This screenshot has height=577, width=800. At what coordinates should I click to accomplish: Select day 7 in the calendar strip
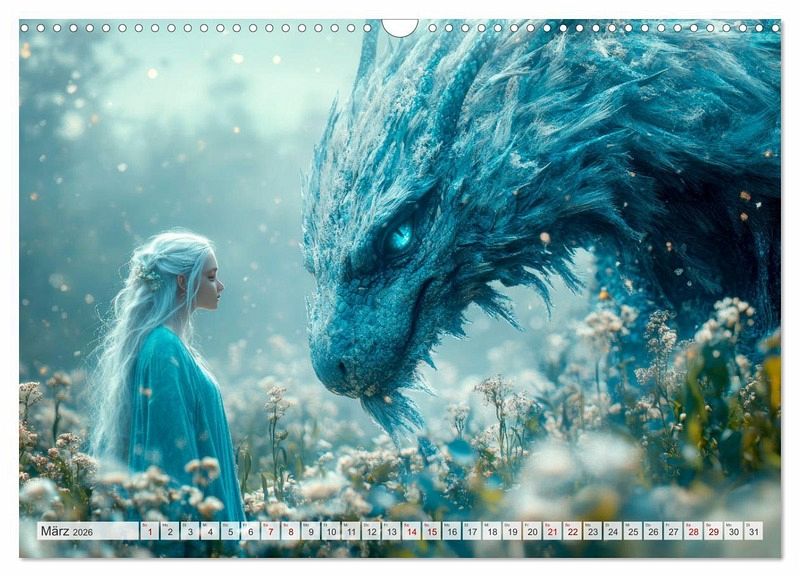(270, 531)
